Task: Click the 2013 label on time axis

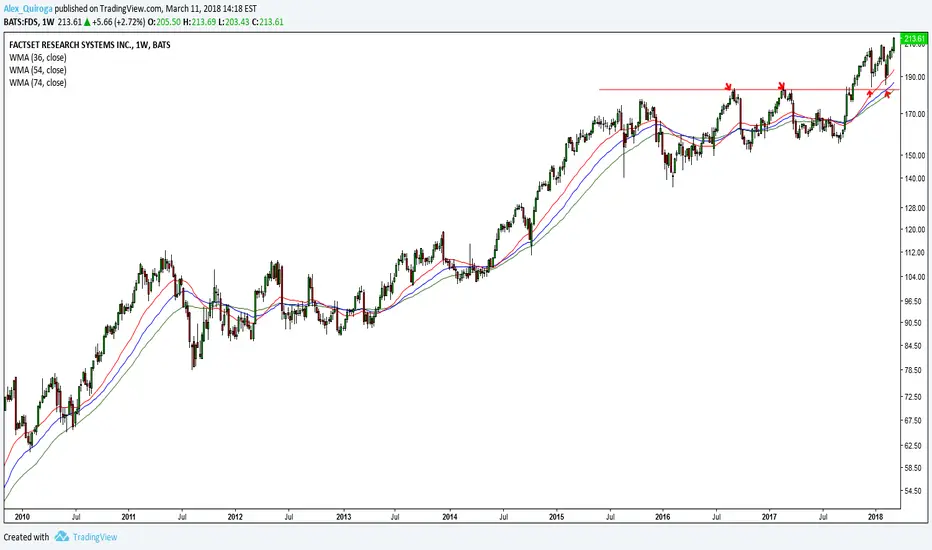Action: tap(344, 517)
